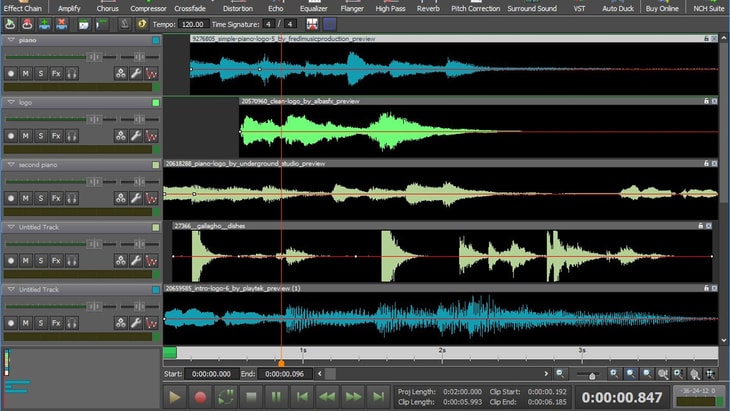This screenshot has height=411, width=730.
Task: Go to end of project
Action: point(378,397)
